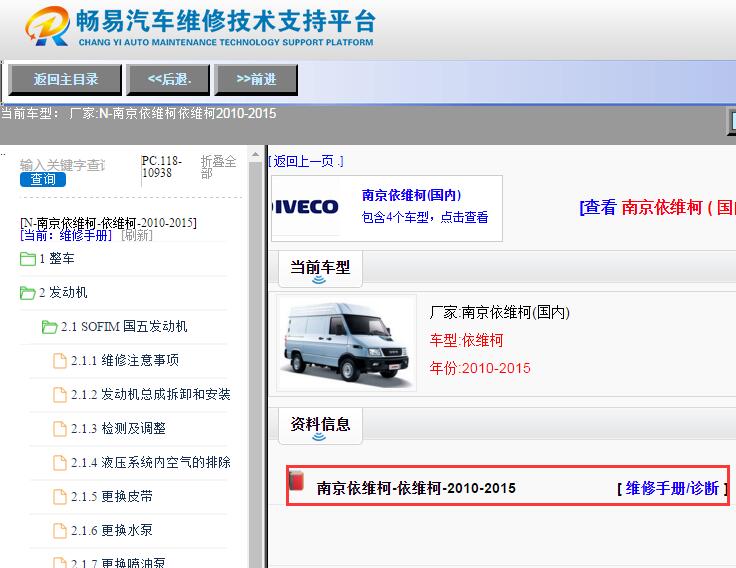This screenshot has height=568, width=736.
Task: Open 2.1.5 更换皮带
Action: coord(112,496)
